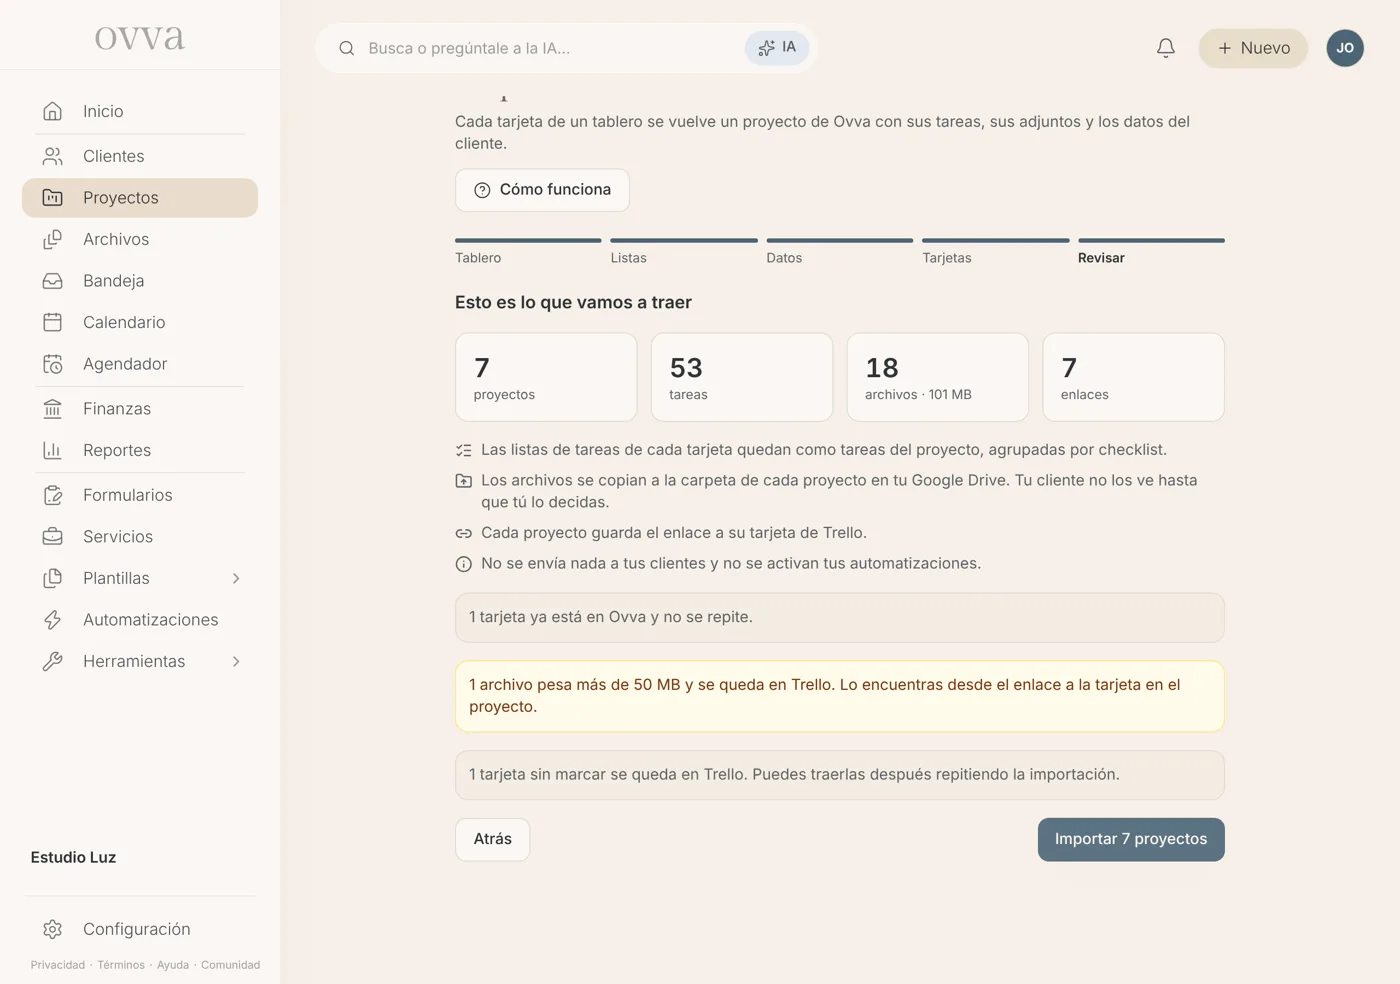1400x984 pixels.
Task: Click the Nuevo button
Action: tap(1253, 48)
